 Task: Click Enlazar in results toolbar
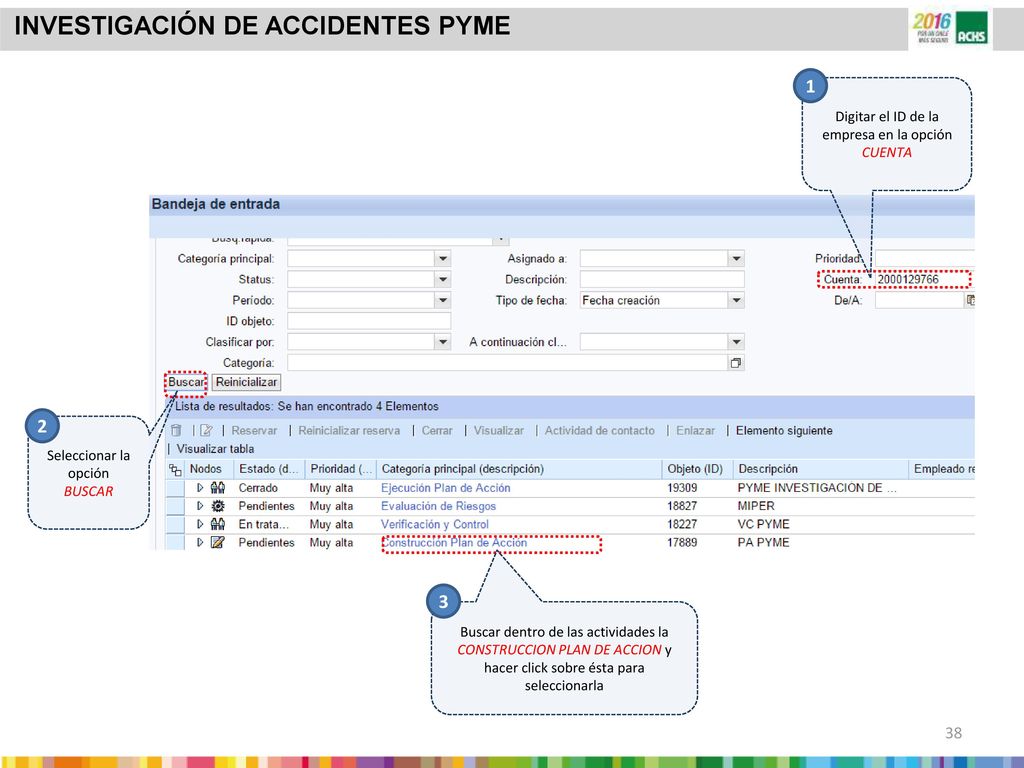(696, 431)
